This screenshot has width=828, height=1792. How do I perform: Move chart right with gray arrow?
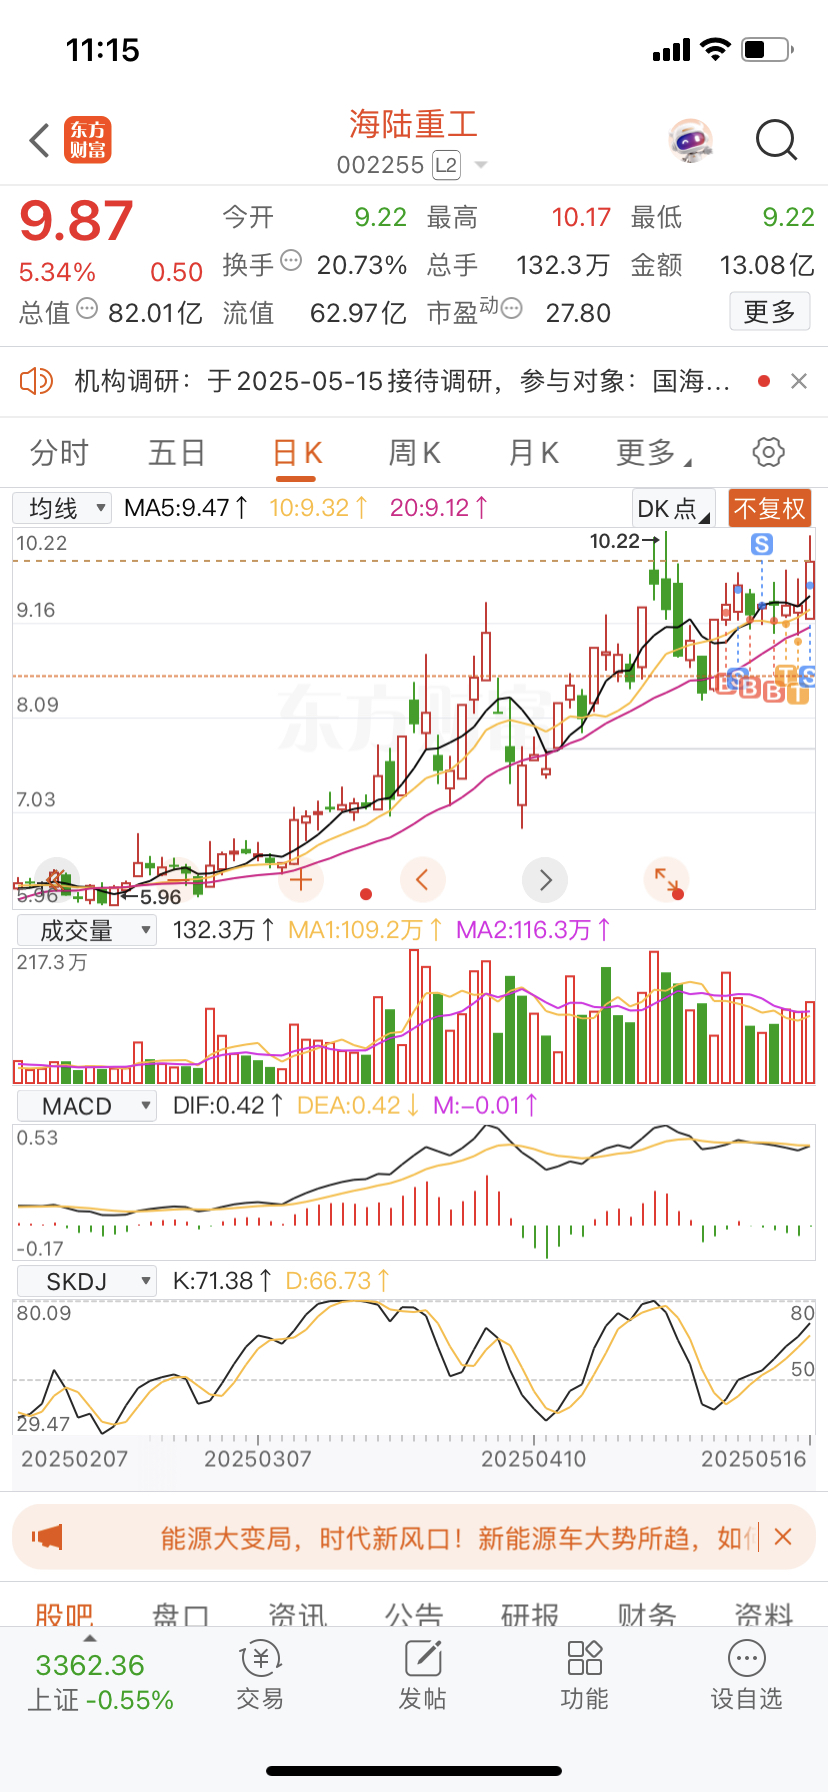(x=545, y=880)
